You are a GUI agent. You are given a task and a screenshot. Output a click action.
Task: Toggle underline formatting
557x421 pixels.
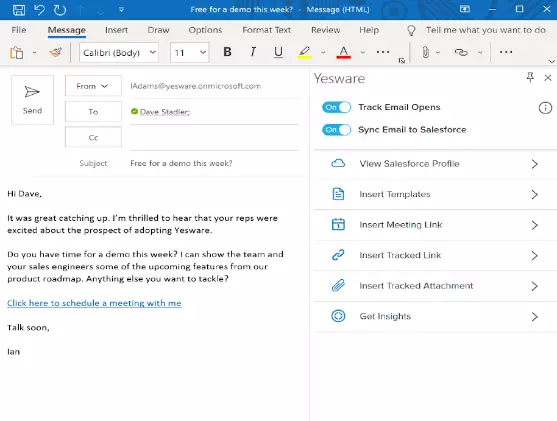coord(278,52)
